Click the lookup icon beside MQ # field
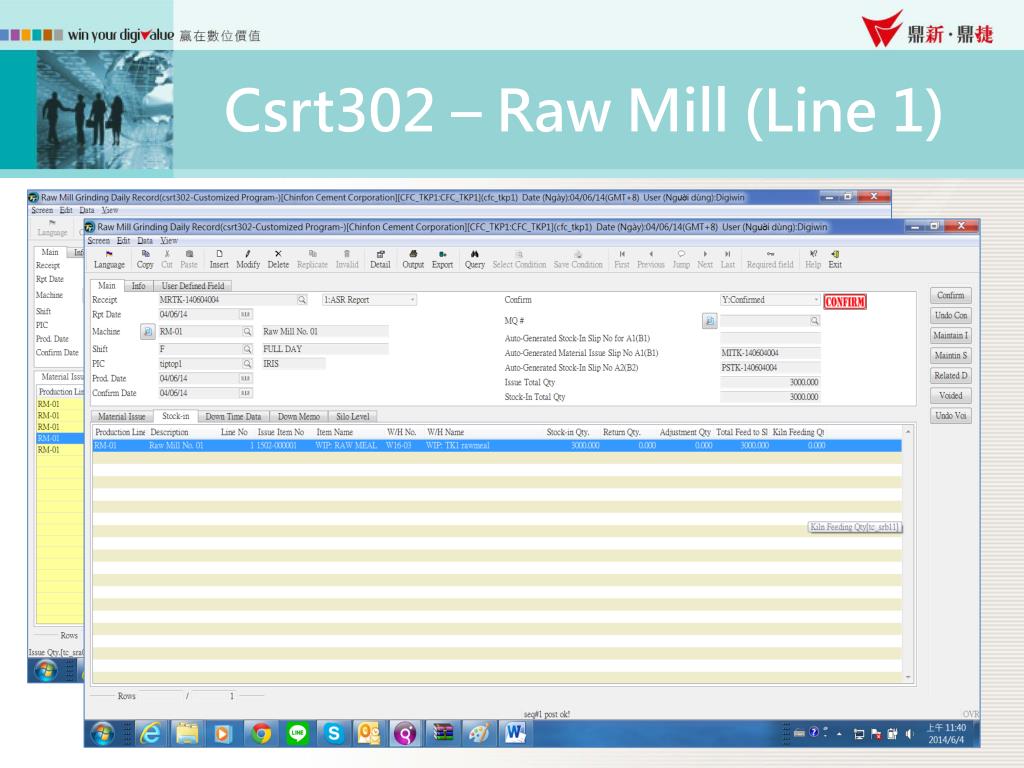 [709, 321]
